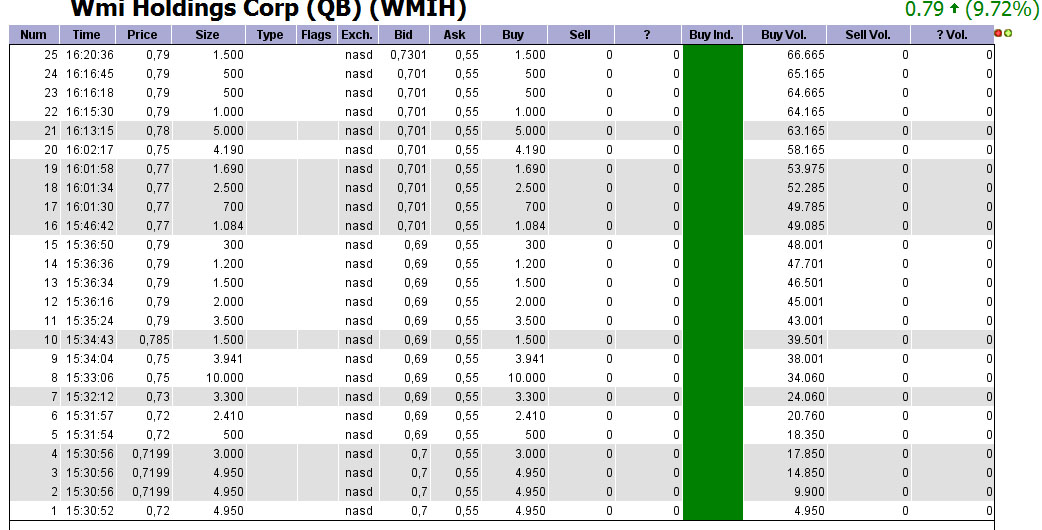The height and width of the screenshot is (530, 1042).
Task: Click the Buy Vol. value 53.975
Action: (x=805, y=169)
